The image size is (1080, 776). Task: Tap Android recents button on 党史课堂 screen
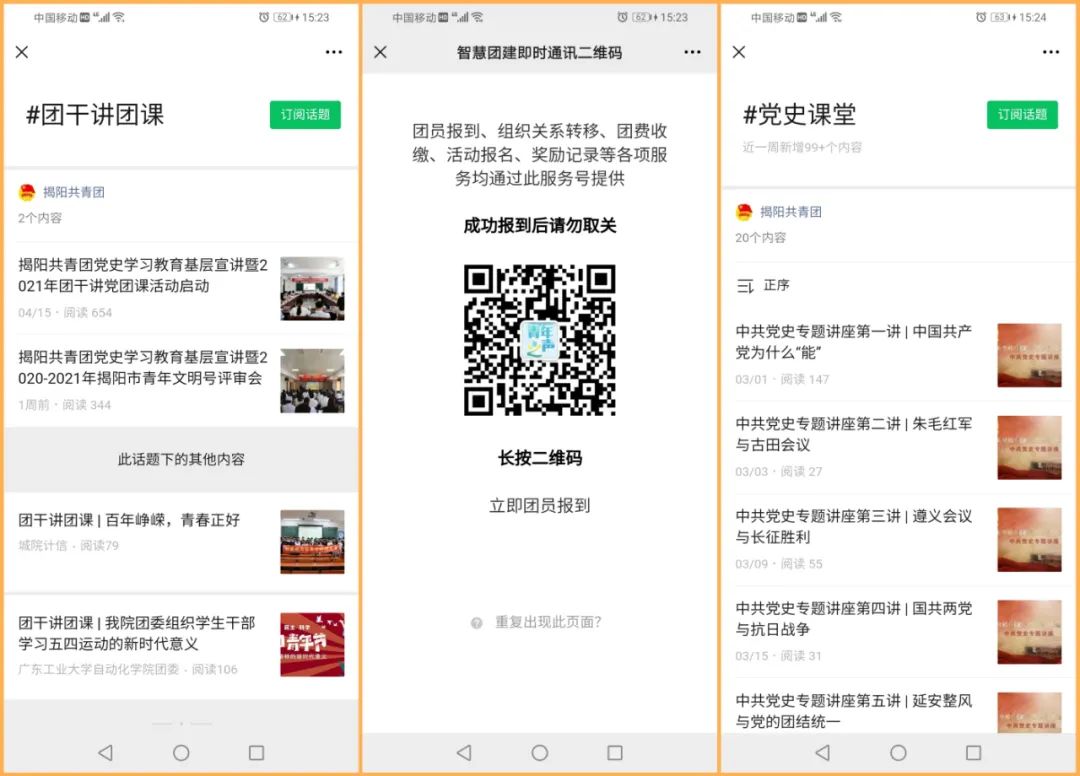click(973, 753)
